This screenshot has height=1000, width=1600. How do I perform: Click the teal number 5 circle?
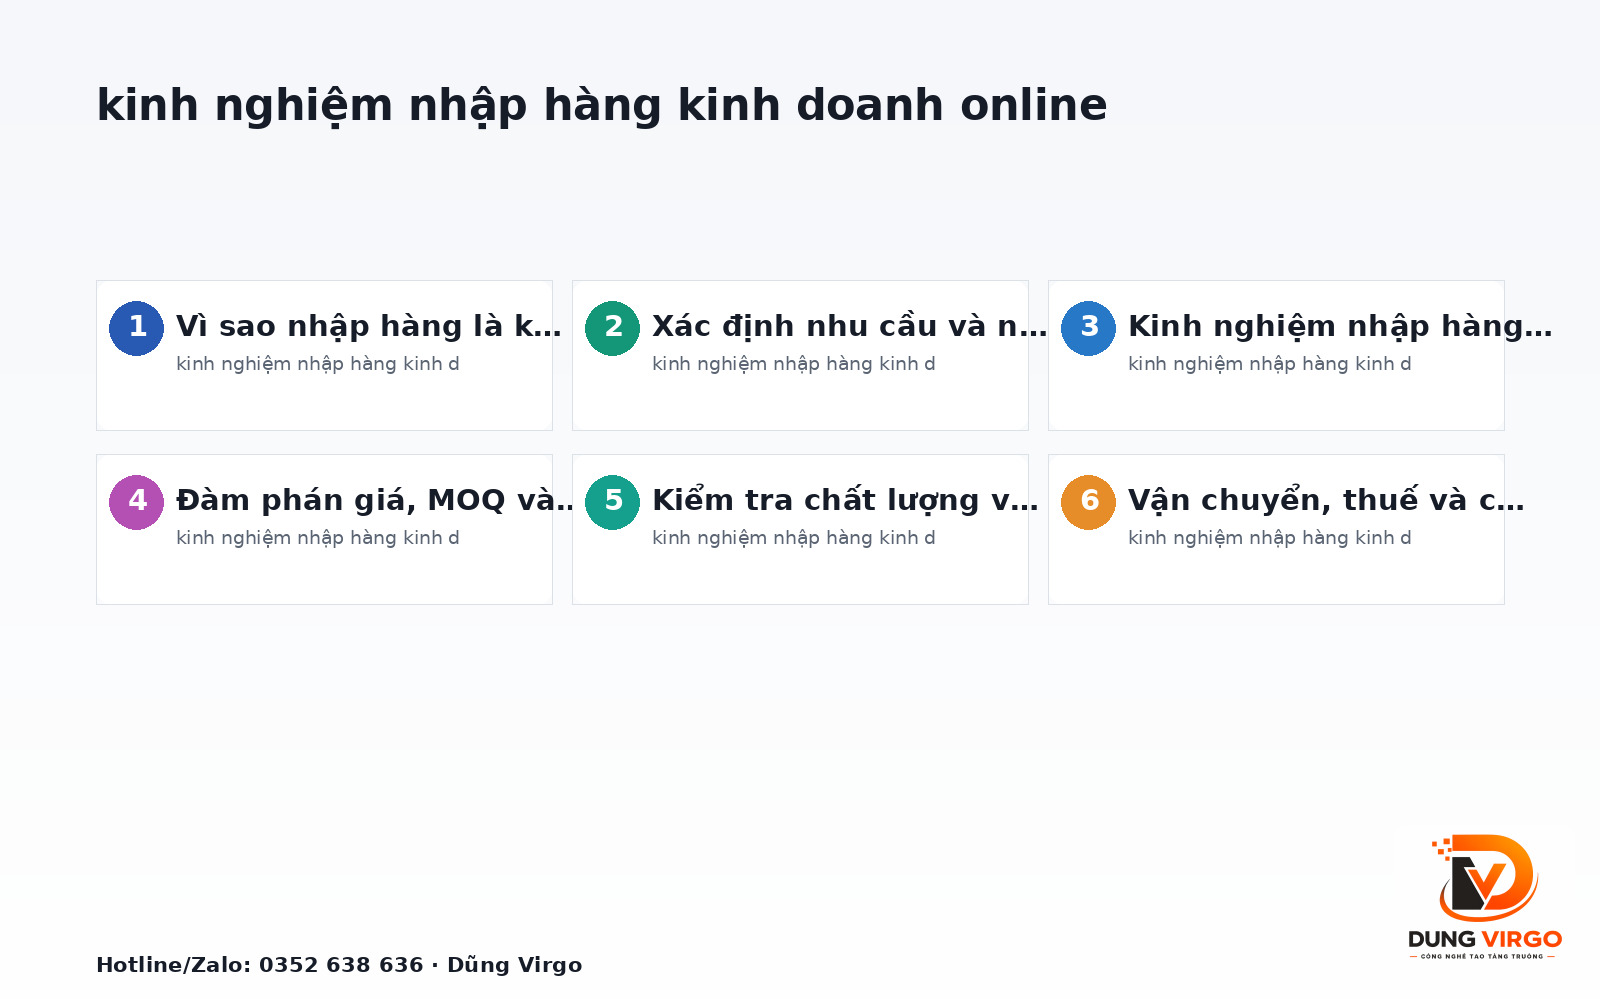pos(612,502)
